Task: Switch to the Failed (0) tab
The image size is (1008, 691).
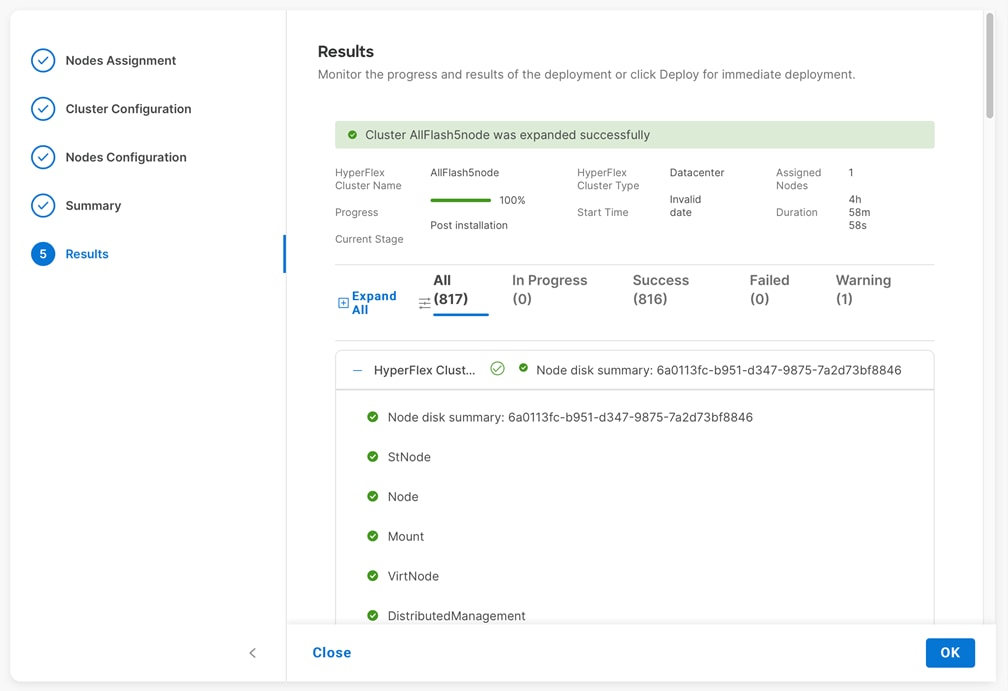Action: [769, 290]
